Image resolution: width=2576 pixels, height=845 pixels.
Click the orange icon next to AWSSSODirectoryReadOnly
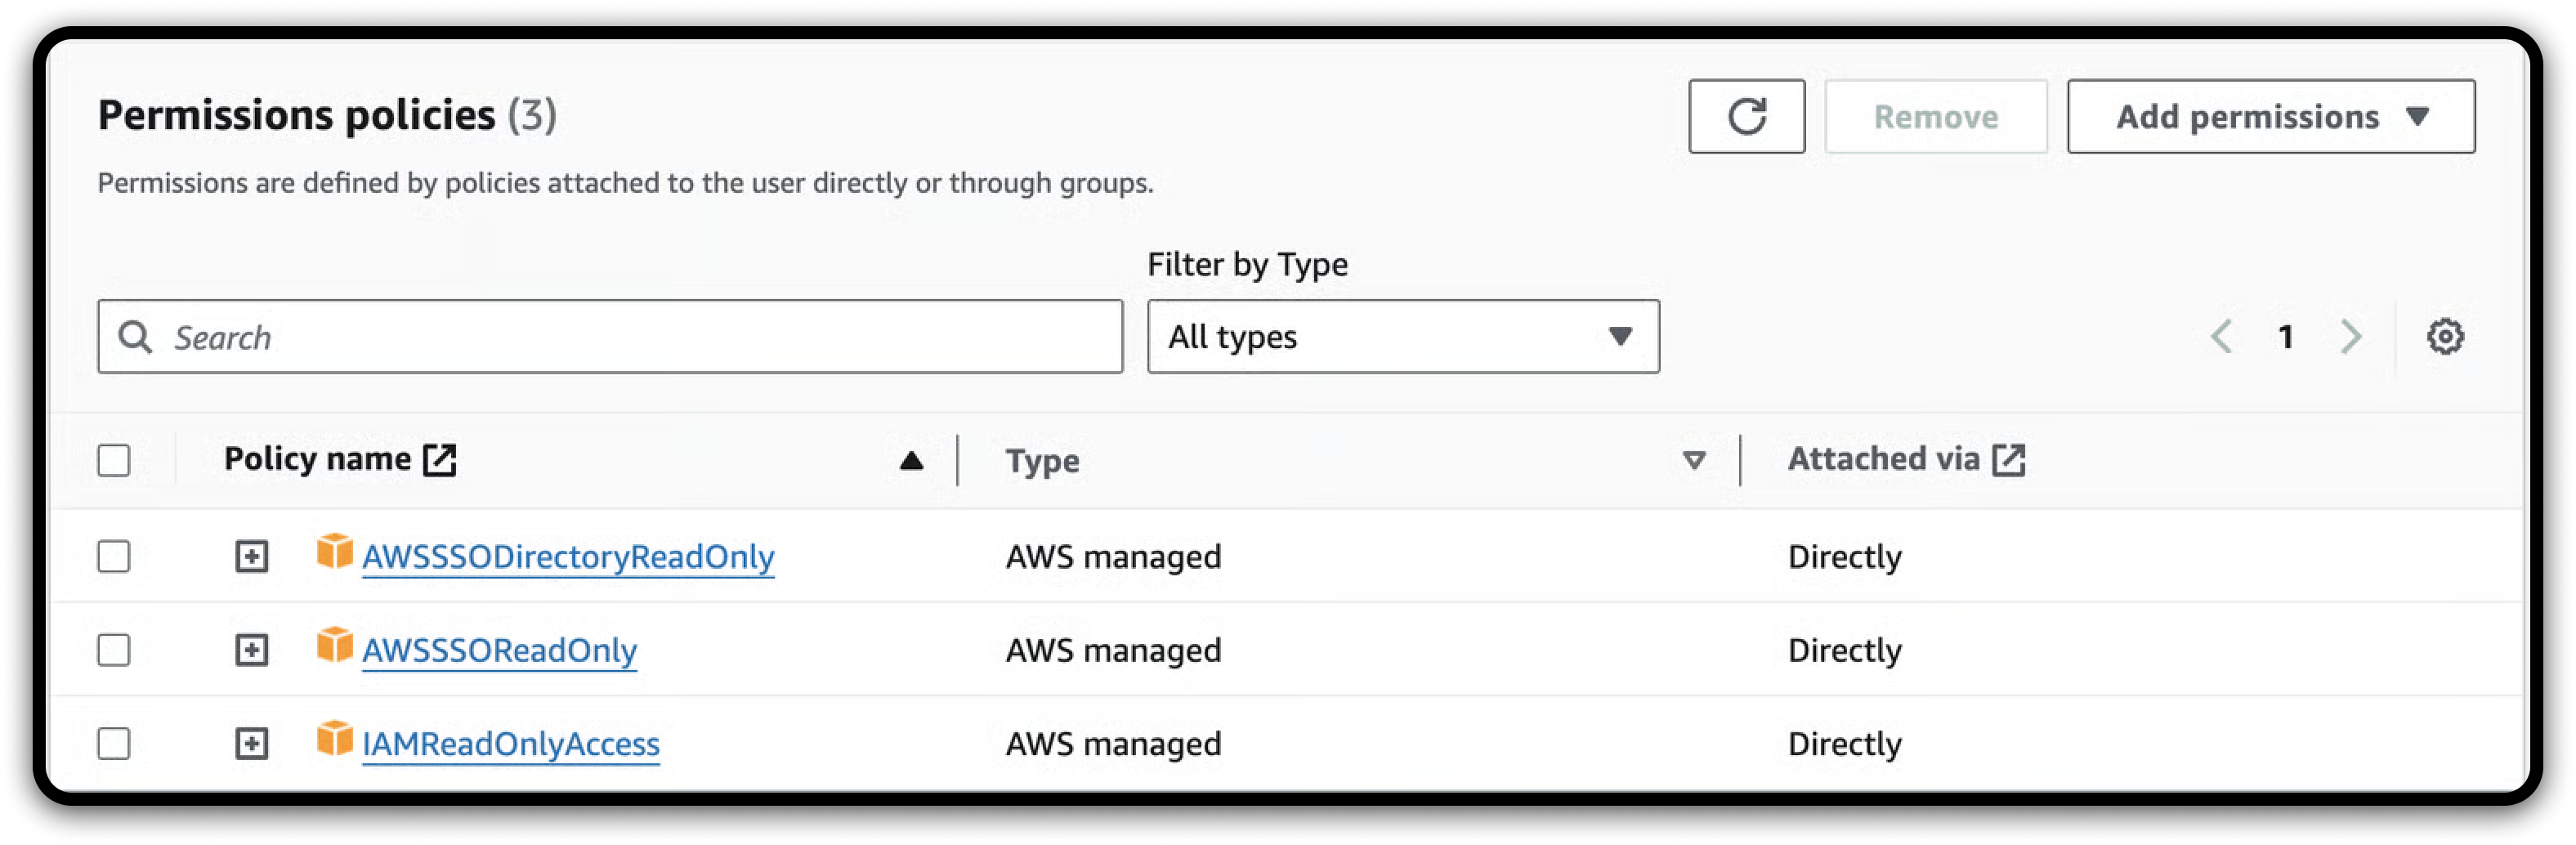click(x=335, y=551)
